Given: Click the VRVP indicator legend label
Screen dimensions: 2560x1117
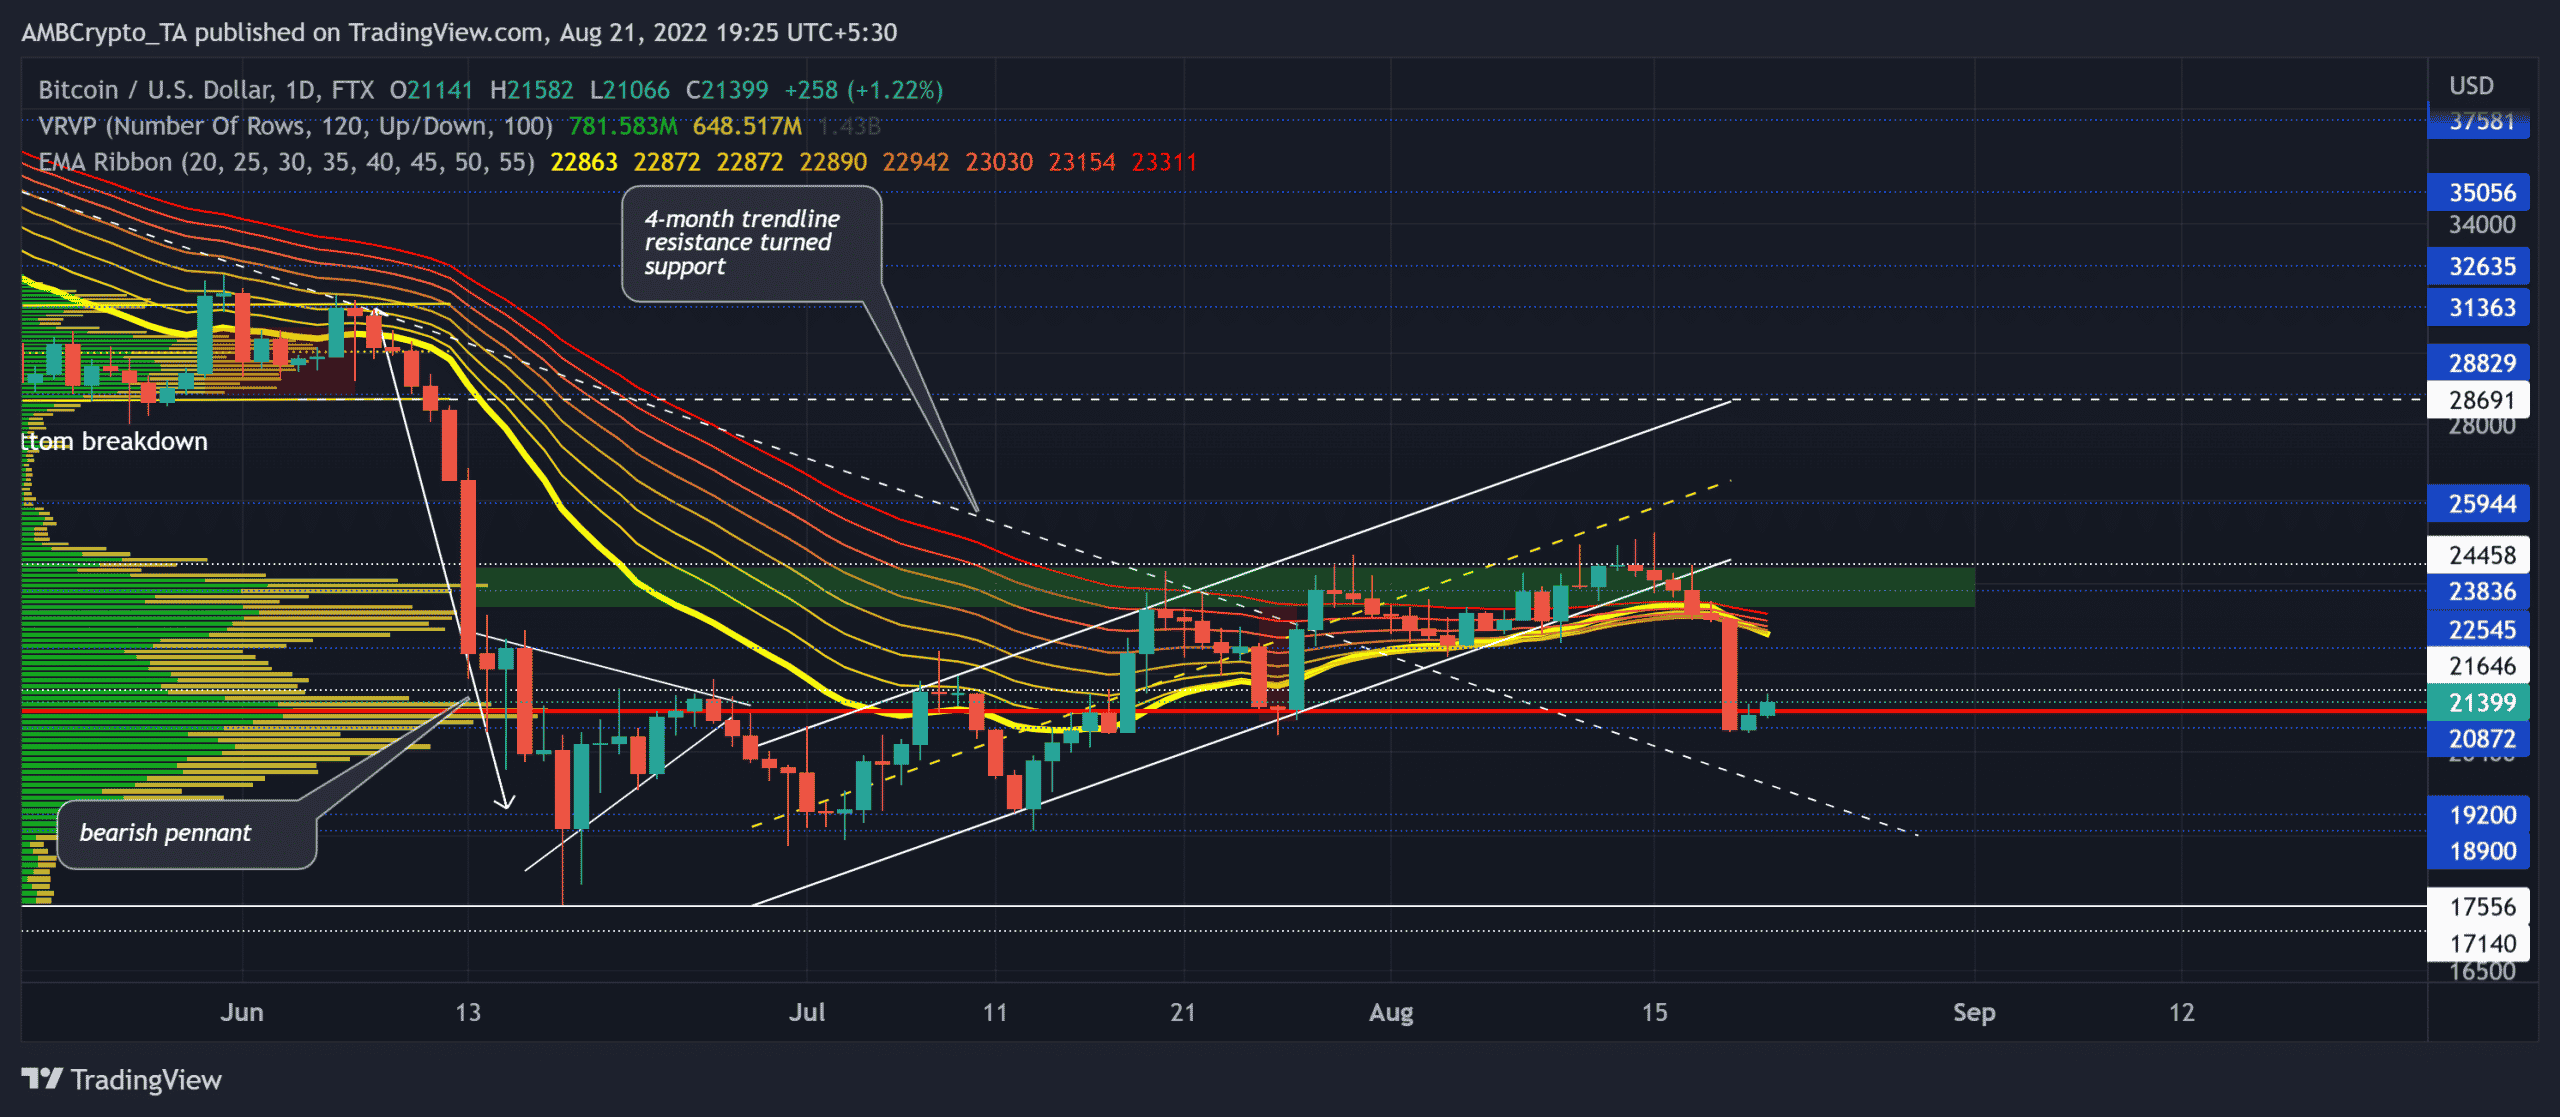Looking at the screenshot, I should click(x=295, y=126).
